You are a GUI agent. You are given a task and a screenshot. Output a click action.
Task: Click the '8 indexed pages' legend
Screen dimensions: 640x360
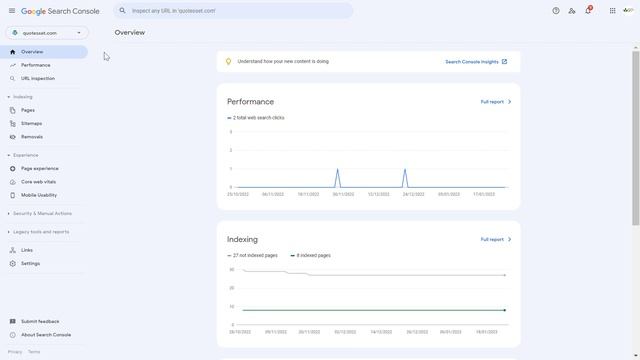tap(310, 256)
